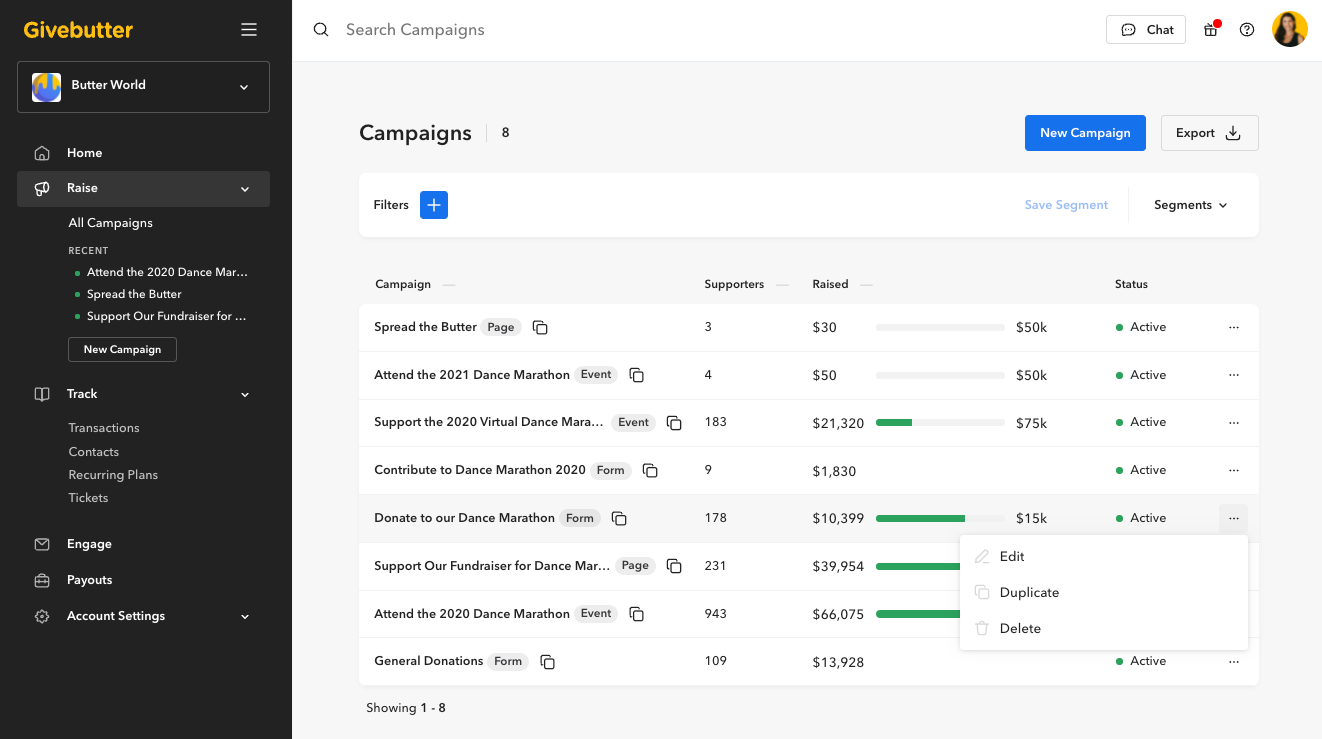
Task: Copy link for Attend the 2021 Dance Marathon
Action: pyautogui.click(x=637, y=375)
